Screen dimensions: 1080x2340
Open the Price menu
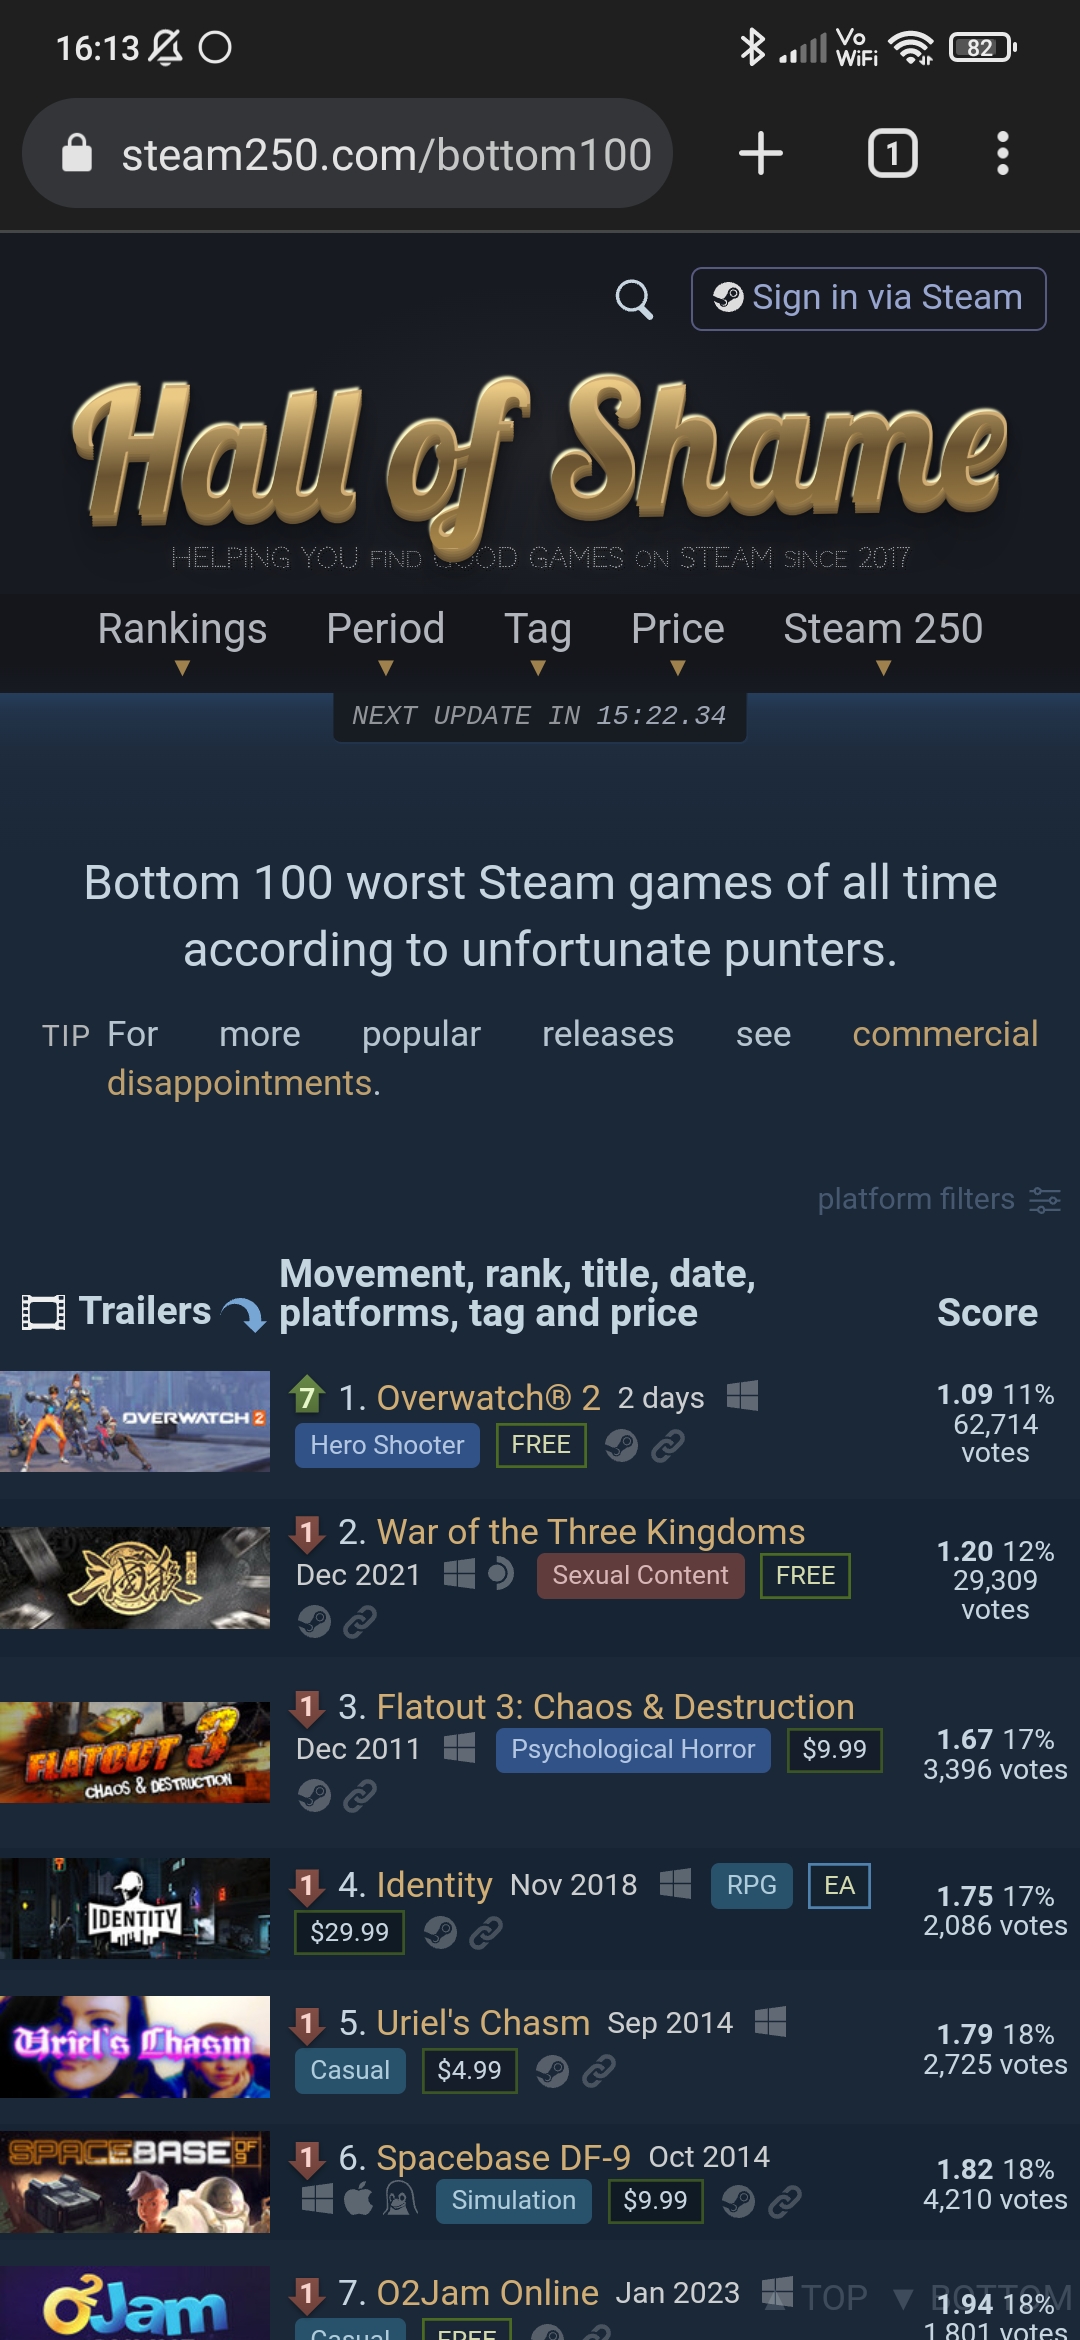pyautogui.click(x=678, y=640)
